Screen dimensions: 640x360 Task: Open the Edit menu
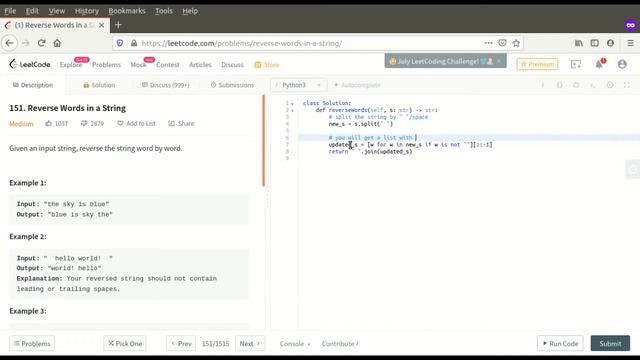(32, 11)
